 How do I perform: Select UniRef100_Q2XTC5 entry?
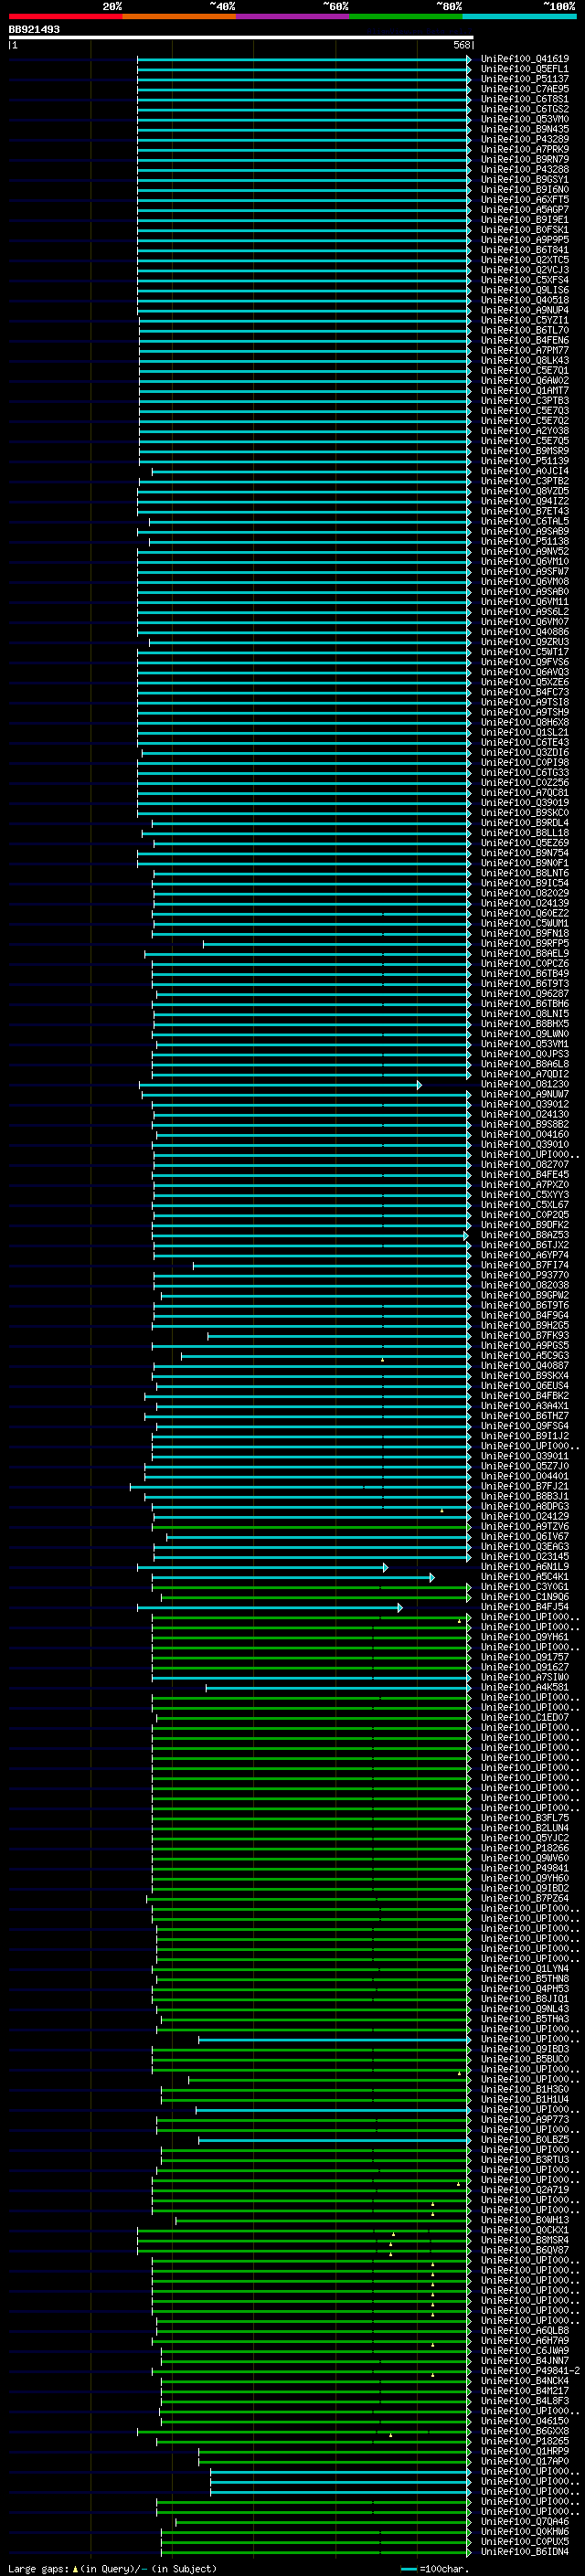(524, 260)
